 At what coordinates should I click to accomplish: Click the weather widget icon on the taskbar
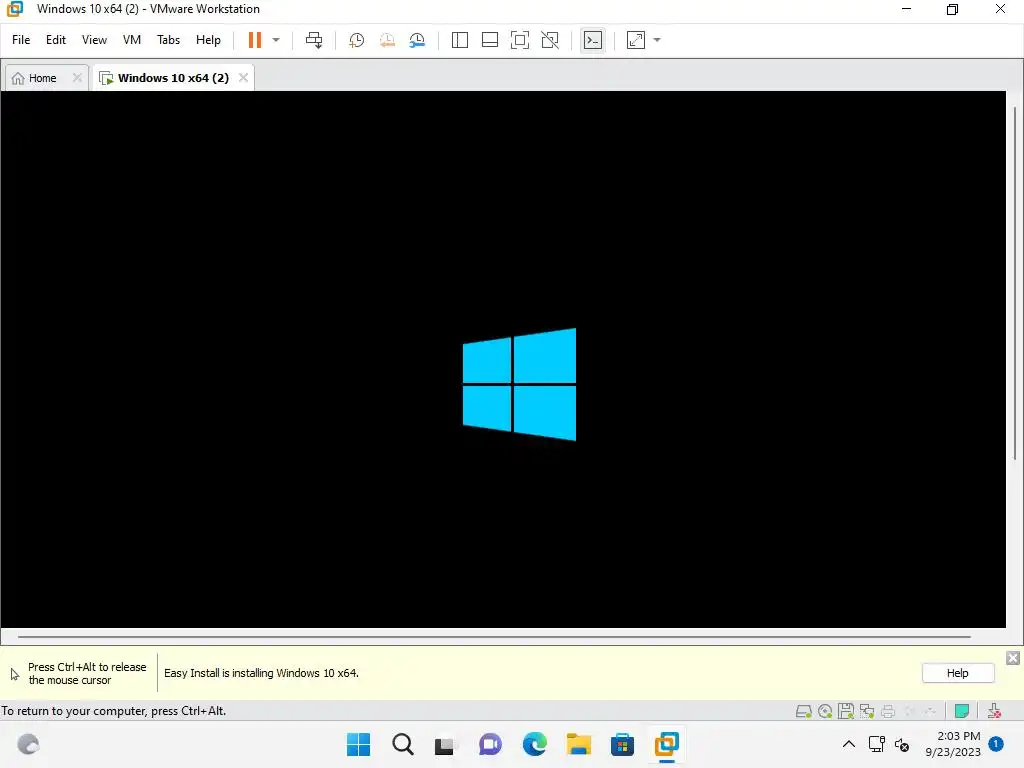tap(28, 744)
